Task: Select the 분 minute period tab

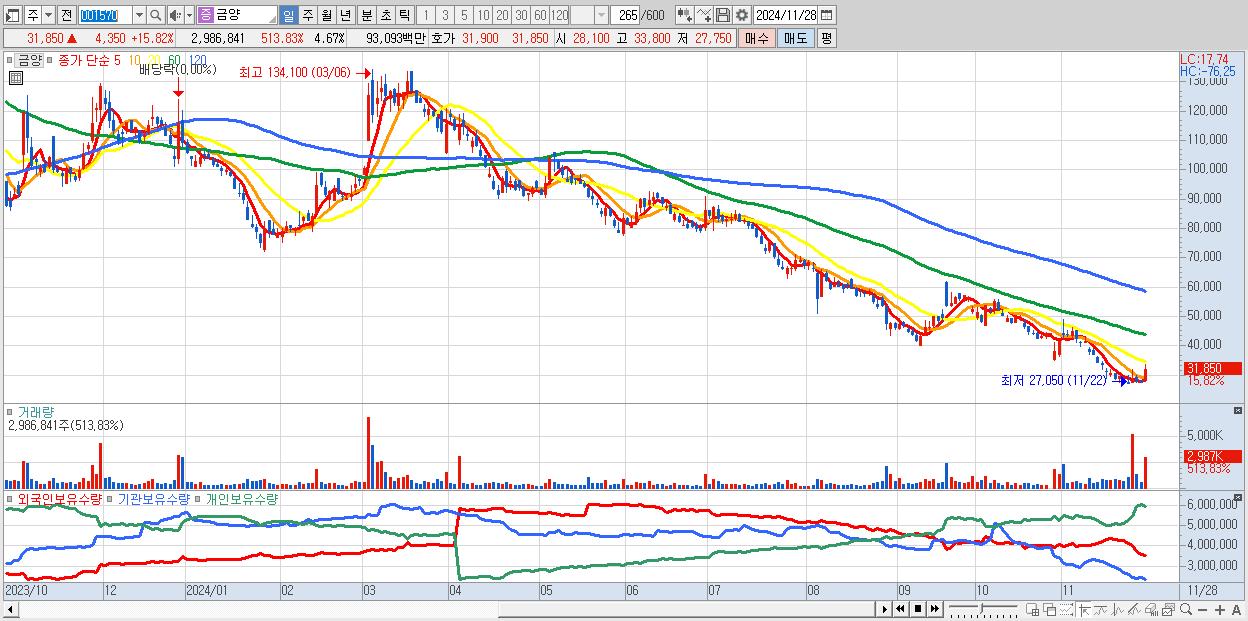Action: (x=366, y=15)
